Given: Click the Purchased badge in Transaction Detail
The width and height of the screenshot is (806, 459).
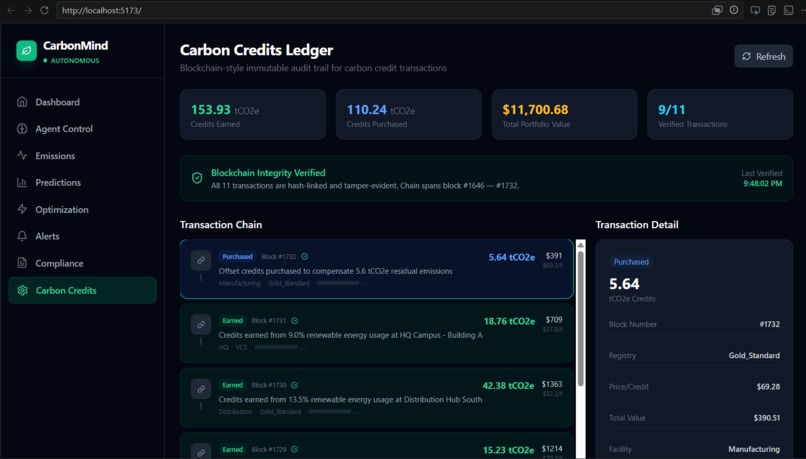Looking at the screenshot, I should (631, 262).
